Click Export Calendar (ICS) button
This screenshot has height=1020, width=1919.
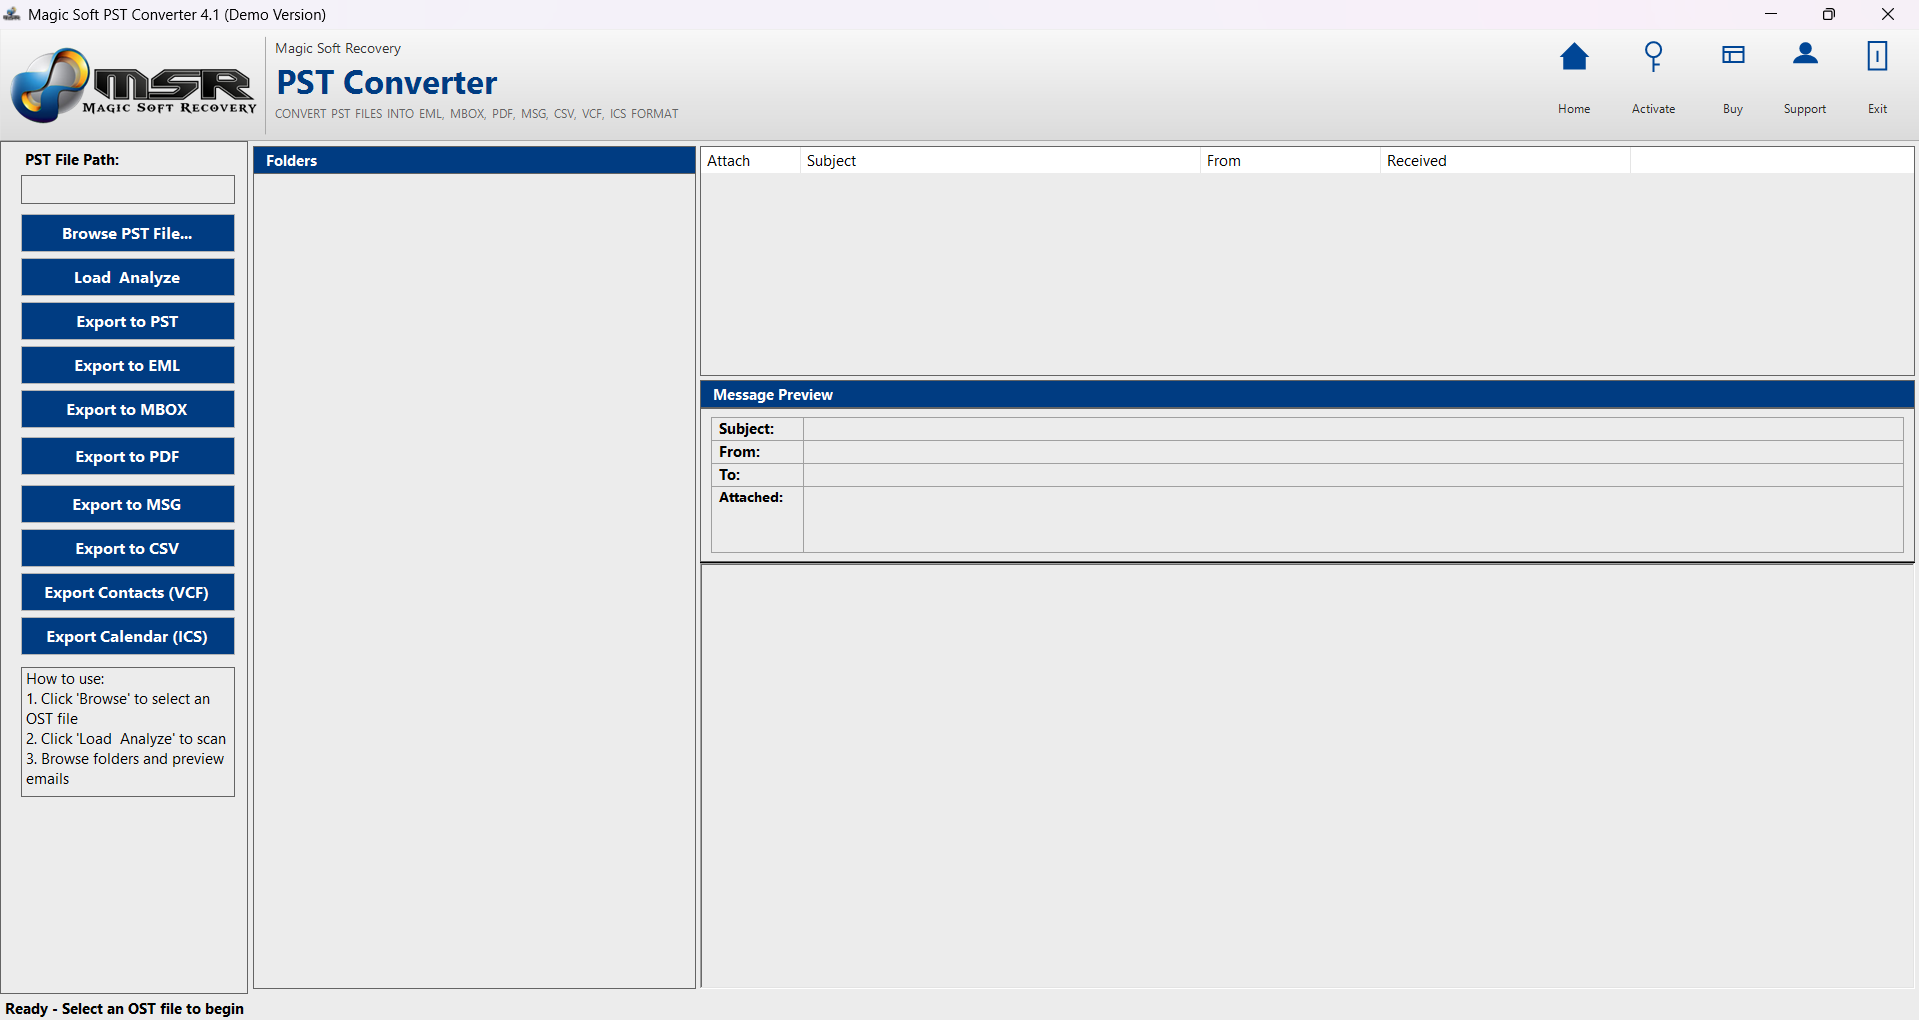(128, 636)
